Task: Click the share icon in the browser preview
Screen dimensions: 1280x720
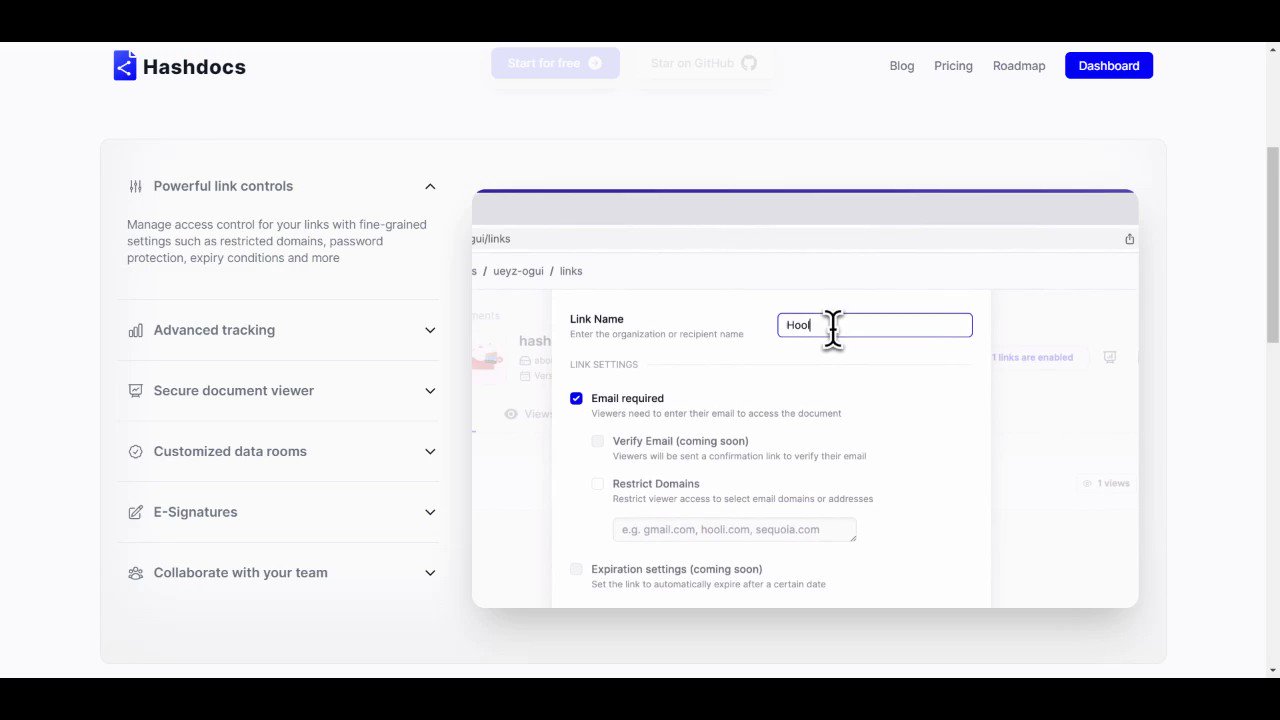Action: pyautogui.click(x=1129, y=239)
